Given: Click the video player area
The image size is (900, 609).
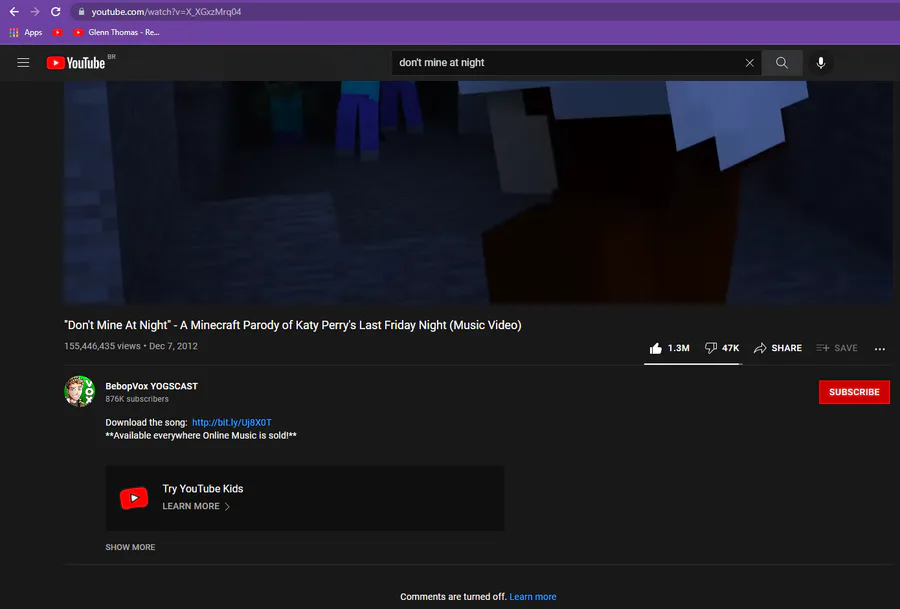Looking at the screenshot, I should (478, 192).
